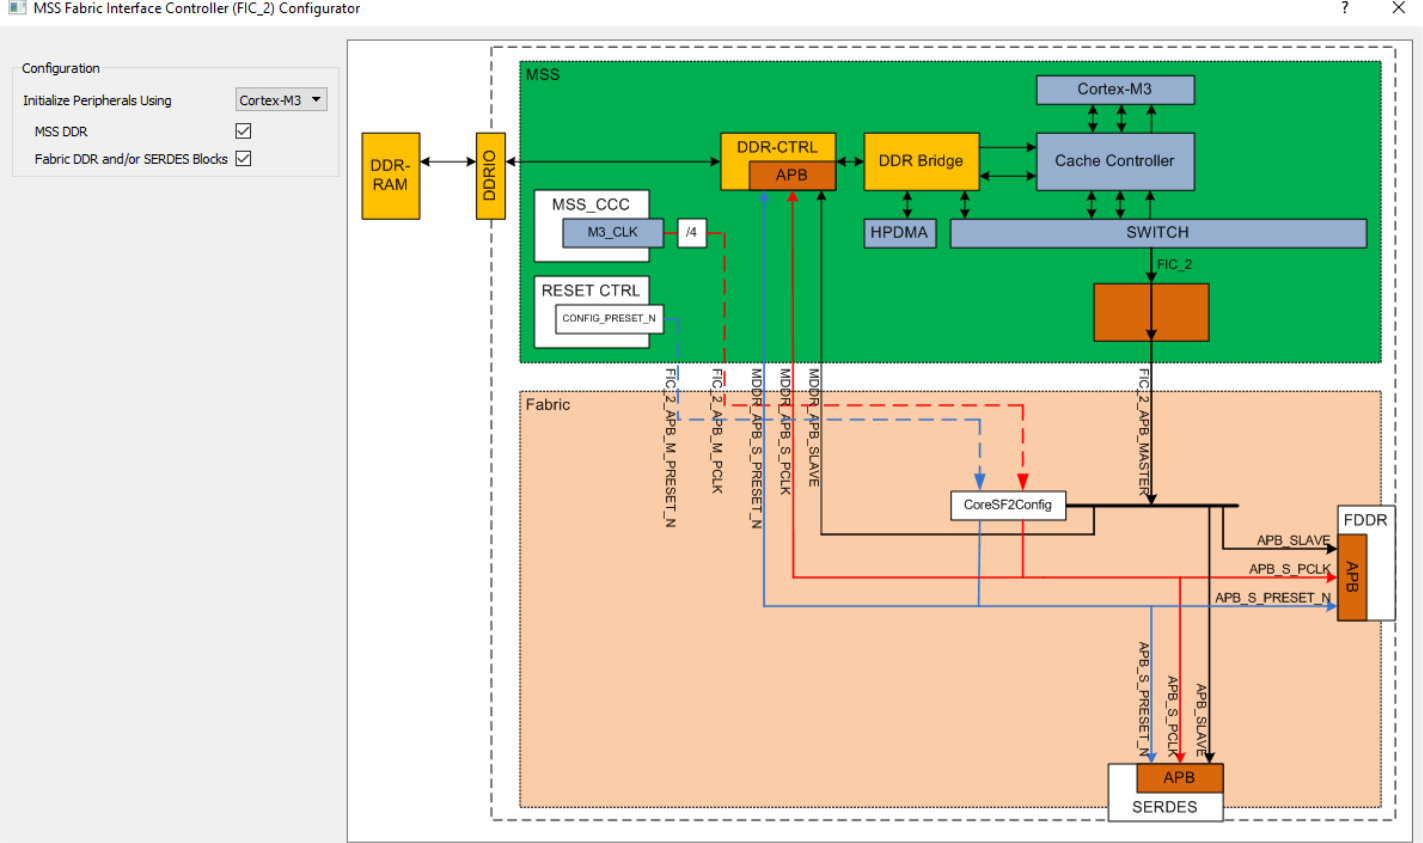
Task: Select the DDR Bridge block
Action: [920, 161]
